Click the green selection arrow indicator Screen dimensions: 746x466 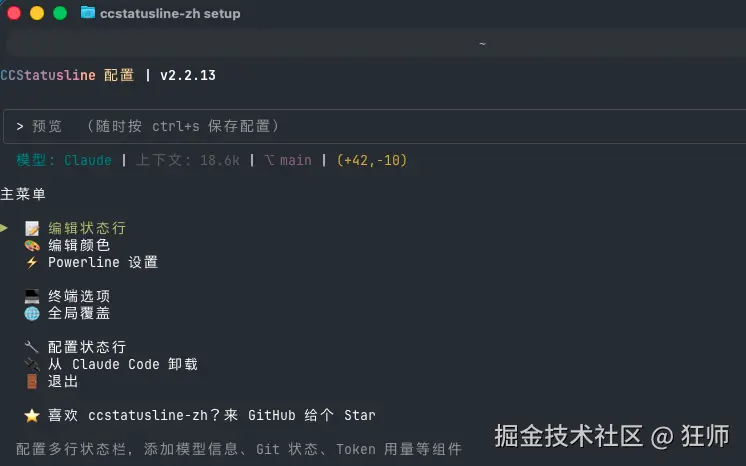[4, 228]
